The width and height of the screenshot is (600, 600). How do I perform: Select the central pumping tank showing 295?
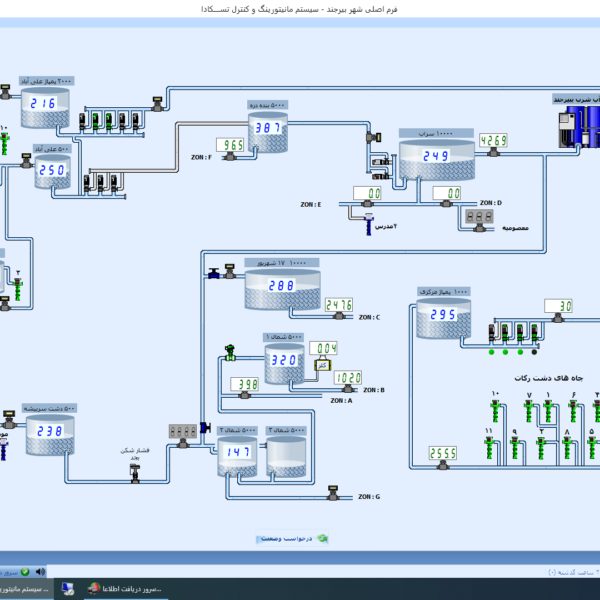[442, 315]
